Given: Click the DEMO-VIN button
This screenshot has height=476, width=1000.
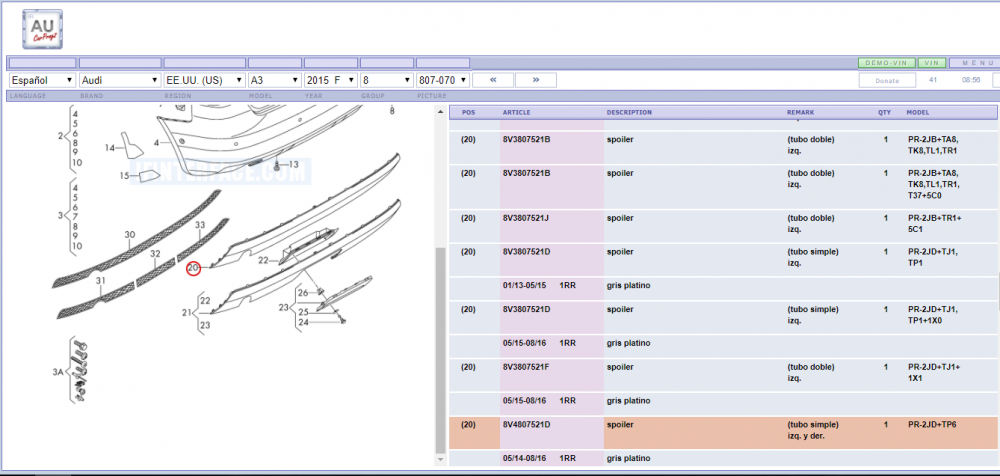Looking at the screenshot, I should pos(886,63).
